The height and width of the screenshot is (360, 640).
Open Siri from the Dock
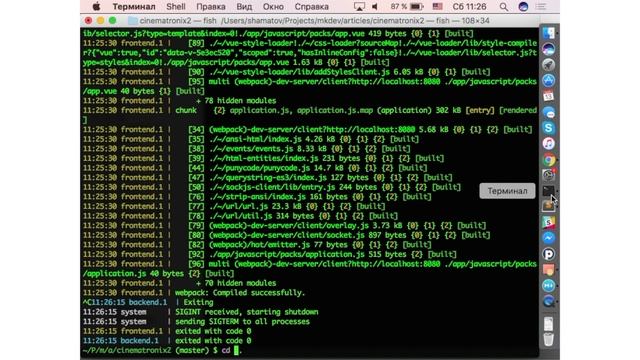point(549,49)
